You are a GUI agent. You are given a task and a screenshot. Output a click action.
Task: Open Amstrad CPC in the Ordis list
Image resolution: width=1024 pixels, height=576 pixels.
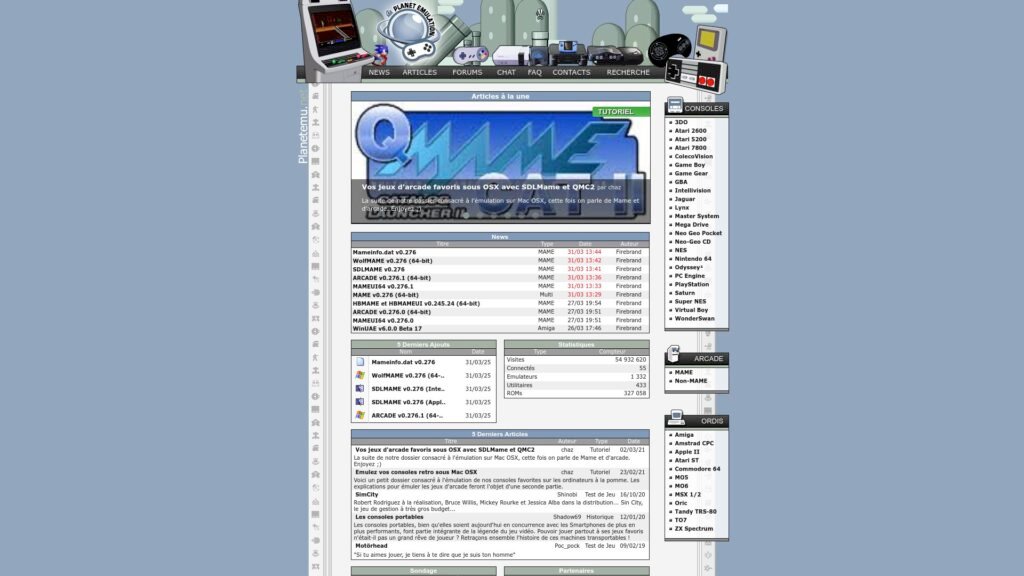click(694, 443)
